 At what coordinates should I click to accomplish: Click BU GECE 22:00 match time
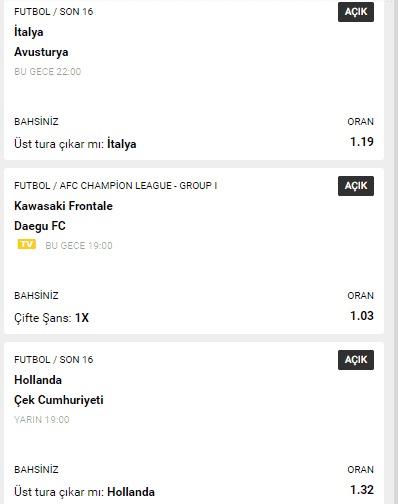(48, 72)
